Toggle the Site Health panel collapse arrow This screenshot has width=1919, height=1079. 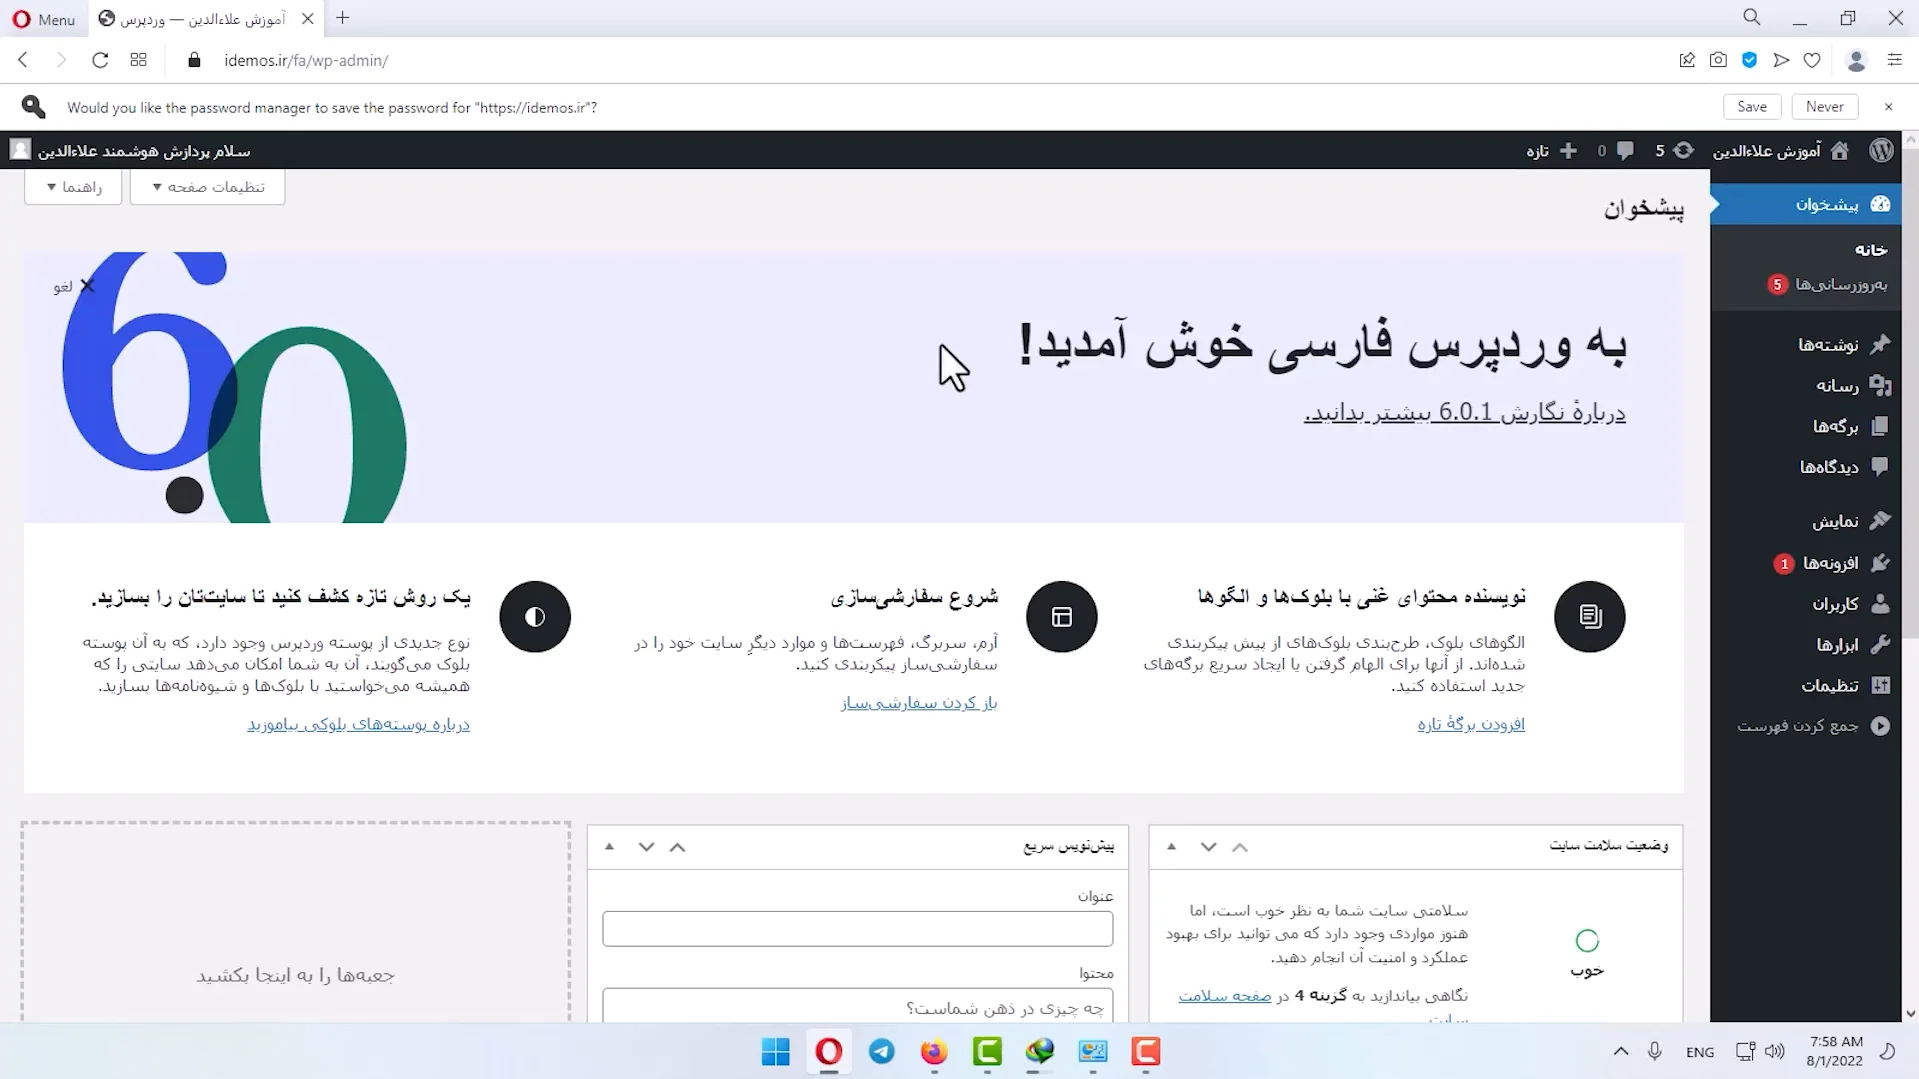[x=1171, y=847]
